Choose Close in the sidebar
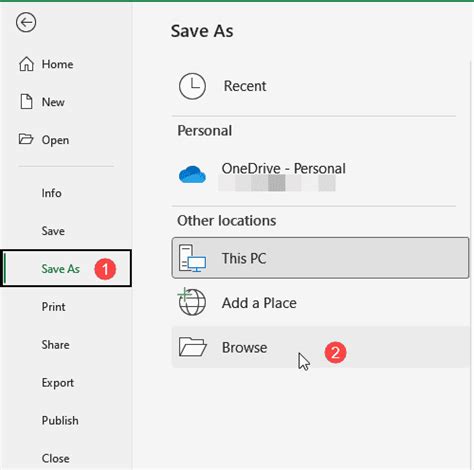Screen dimensions: 474x470 tap(55, 458)
